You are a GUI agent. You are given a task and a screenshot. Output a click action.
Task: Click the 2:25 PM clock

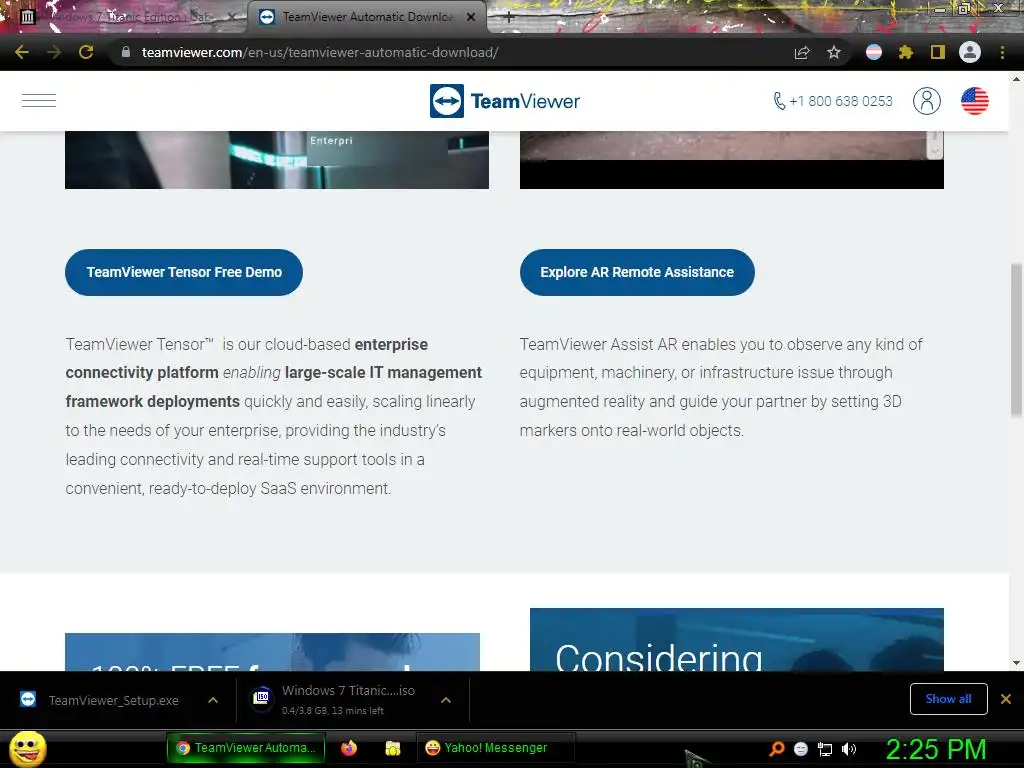click(936, 749)
